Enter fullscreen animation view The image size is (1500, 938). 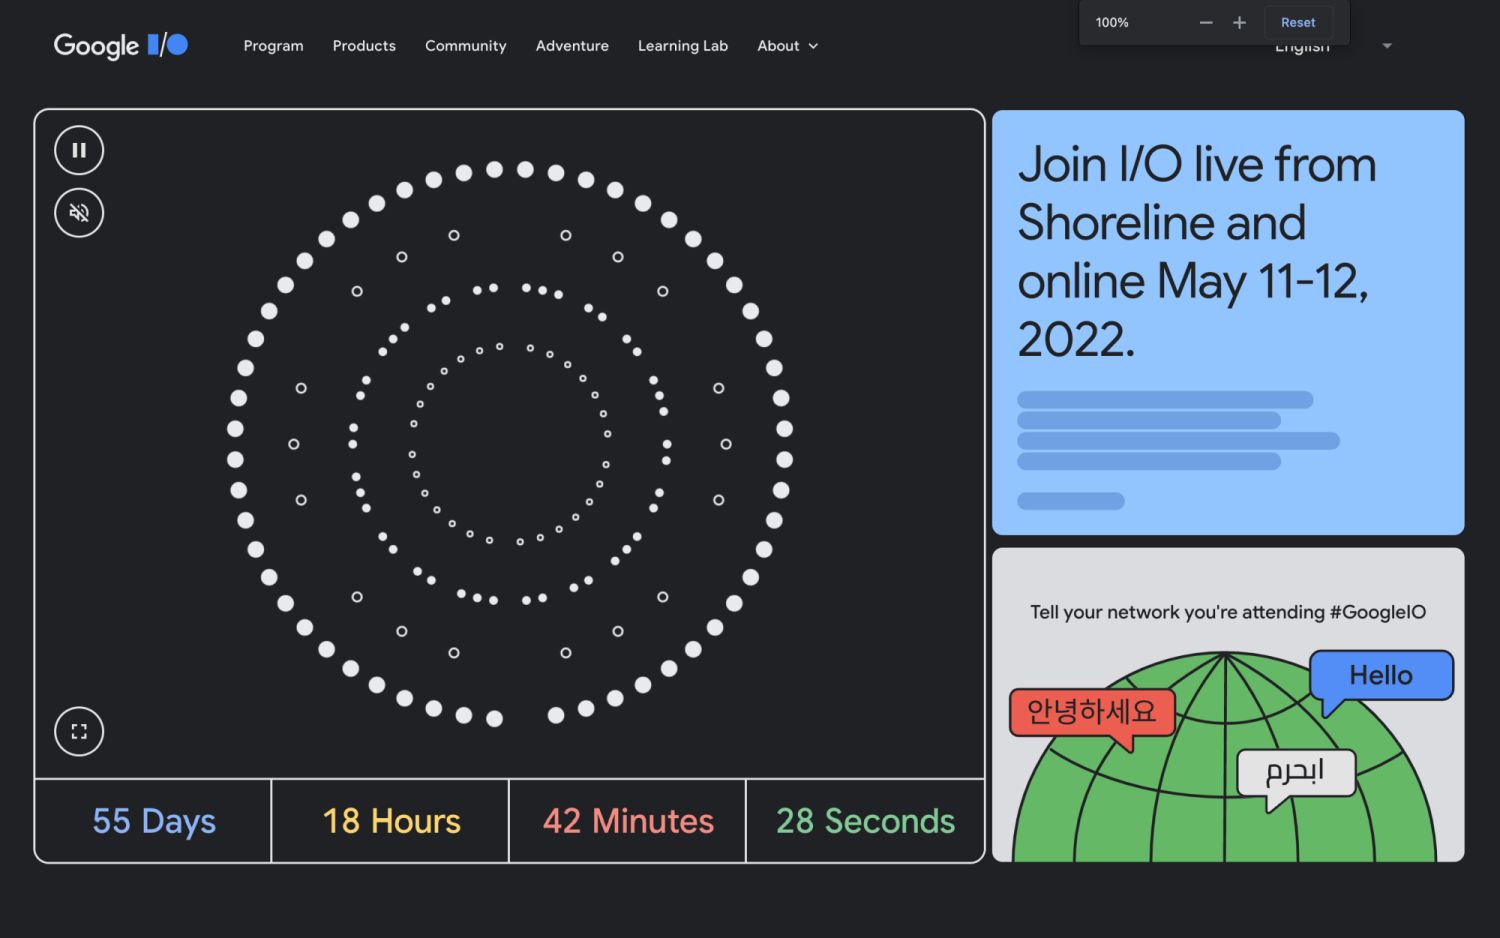pos(79,731)
